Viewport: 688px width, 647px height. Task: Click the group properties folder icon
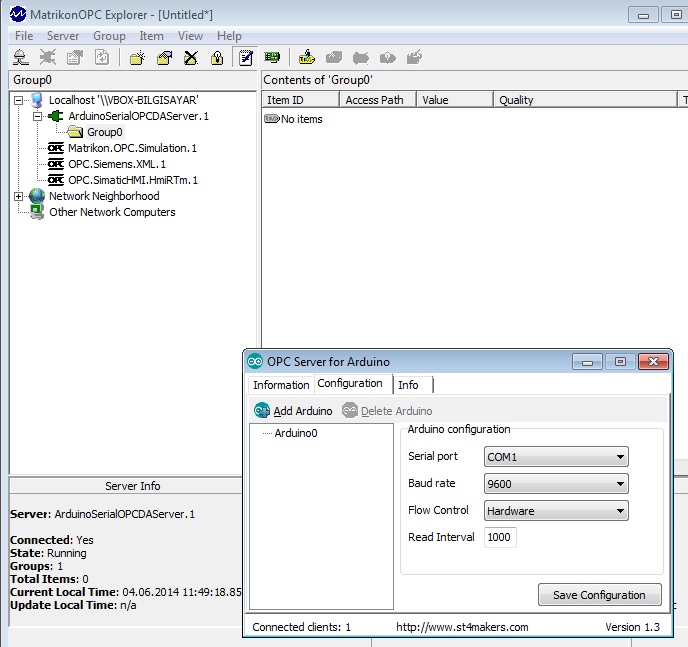[x=165, y=57]
